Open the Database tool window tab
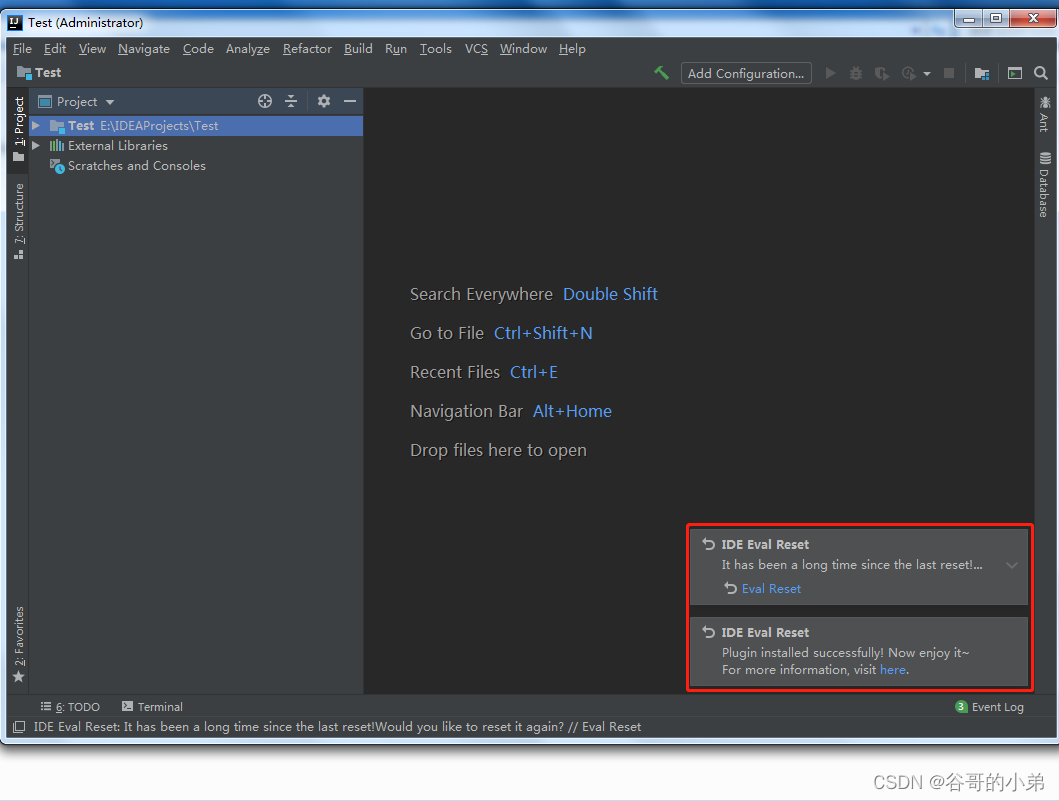This screenshot has height=801, width=1059. click(x=1044, y=184)
